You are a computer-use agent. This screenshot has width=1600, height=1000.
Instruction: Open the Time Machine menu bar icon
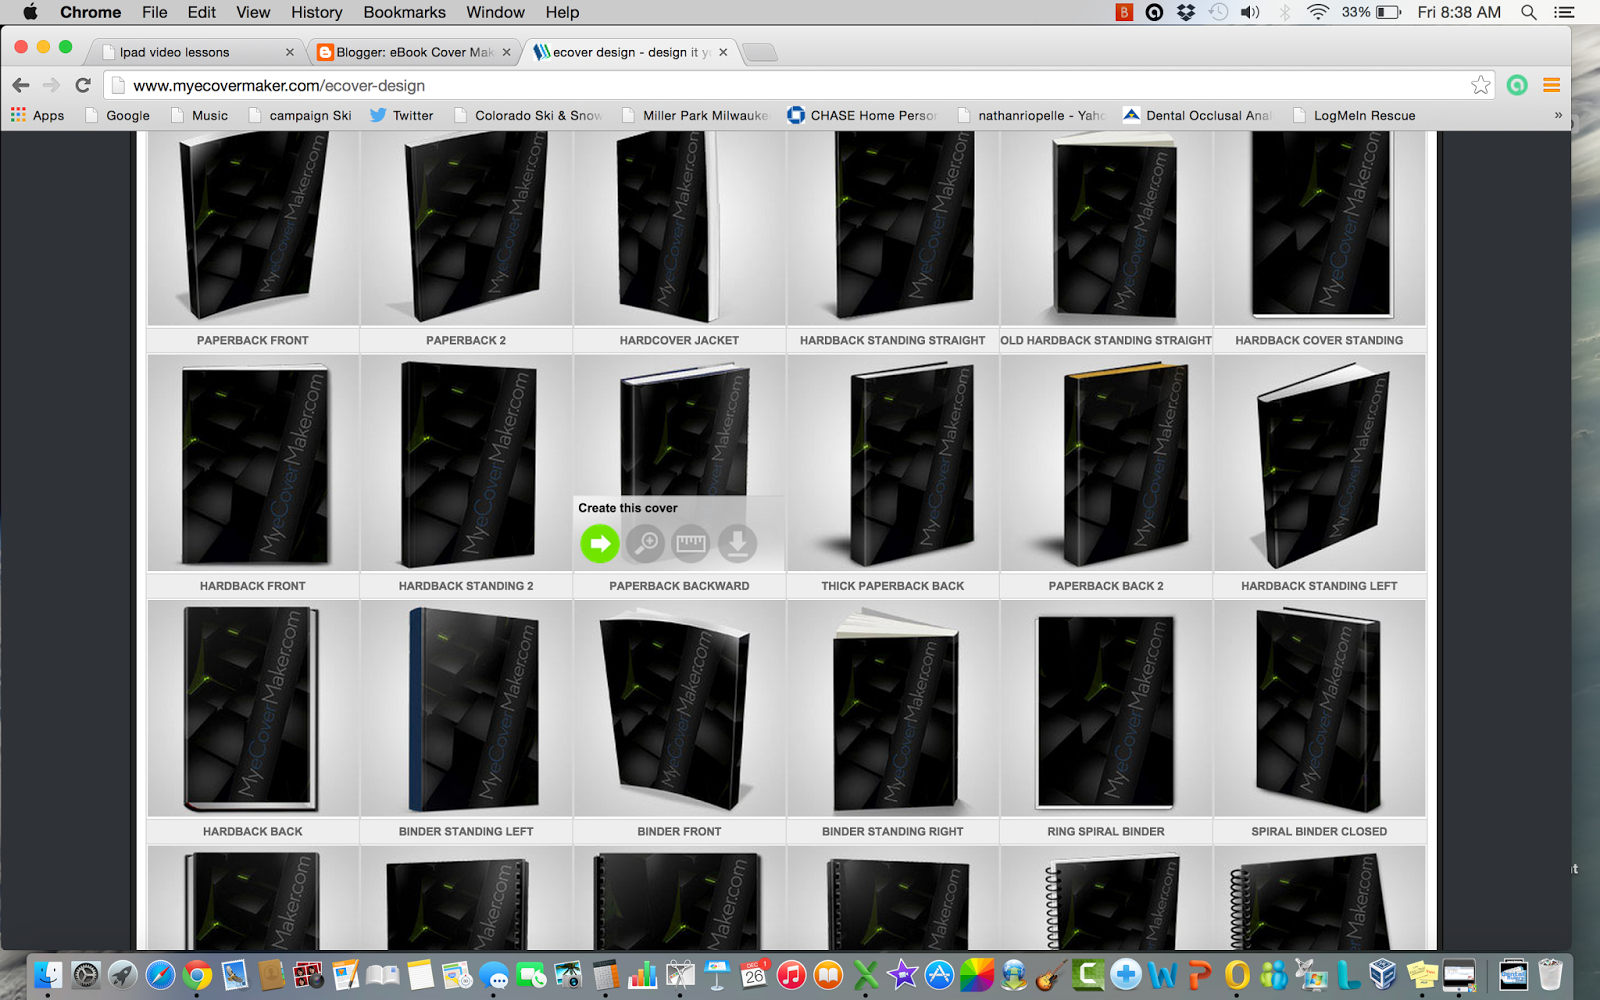(1218, 12)
